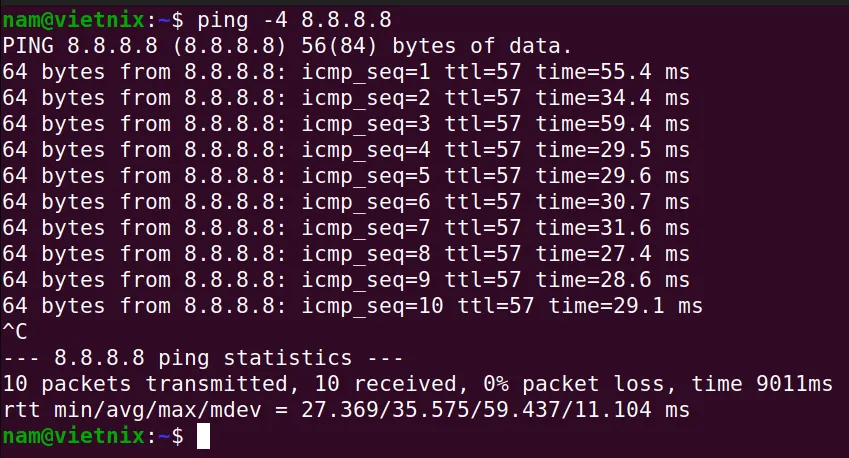Image resolution: width=849 pixels, height=458 pixels.
Task: Click the 'nam@vietnix' prompt on the first line
Action: (74, 20)
